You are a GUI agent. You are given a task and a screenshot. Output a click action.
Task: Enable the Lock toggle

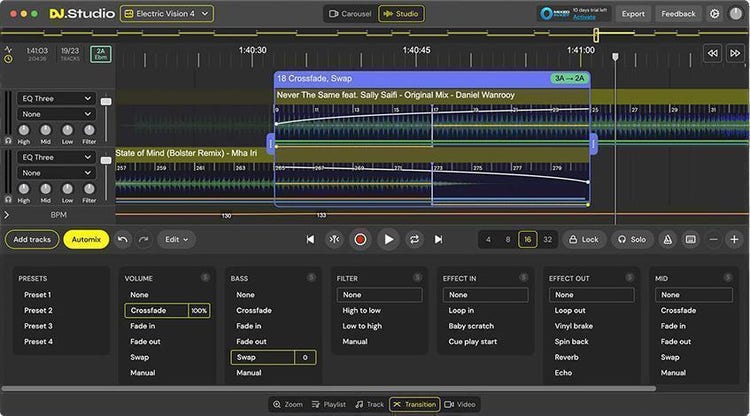[x=583, y=240]
